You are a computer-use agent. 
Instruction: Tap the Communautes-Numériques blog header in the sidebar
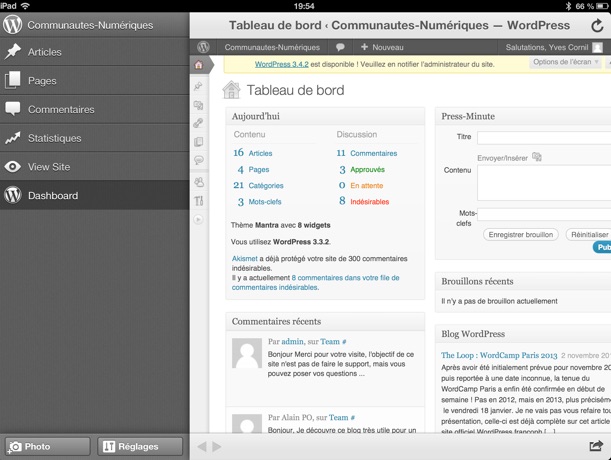(95, 25)
